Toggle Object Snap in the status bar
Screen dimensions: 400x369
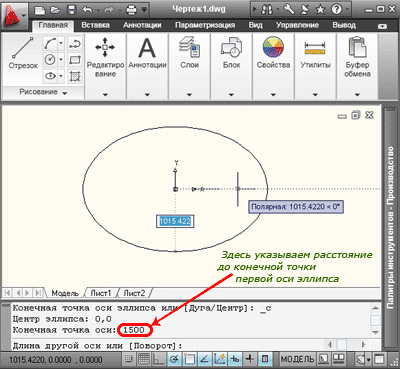189,359
